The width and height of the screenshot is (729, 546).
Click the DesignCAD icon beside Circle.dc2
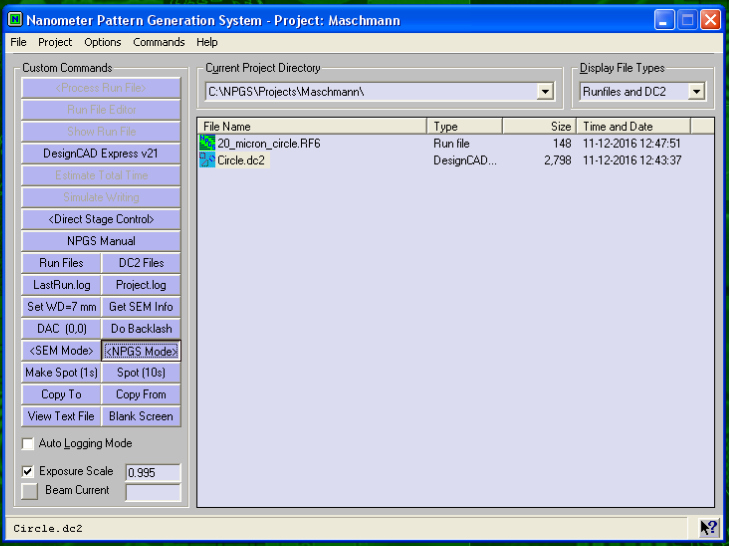208,160
